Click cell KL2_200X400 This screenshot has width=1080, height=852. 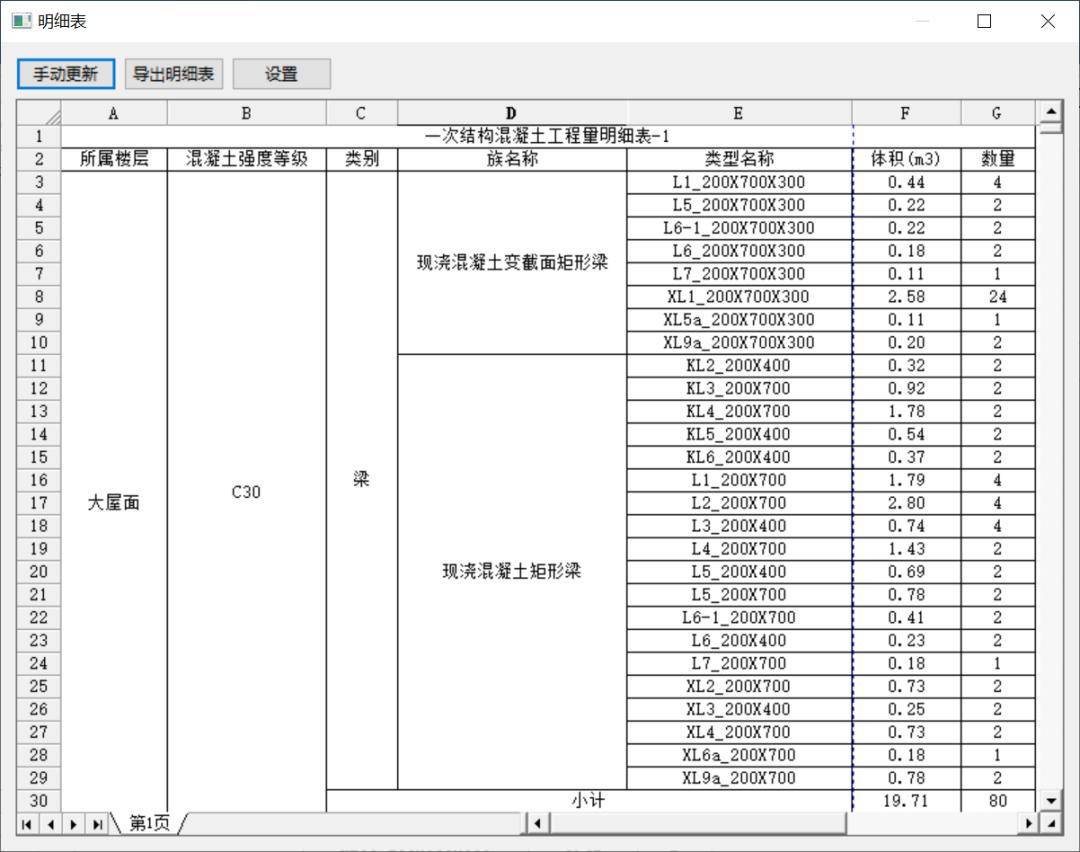pos(739,366)
